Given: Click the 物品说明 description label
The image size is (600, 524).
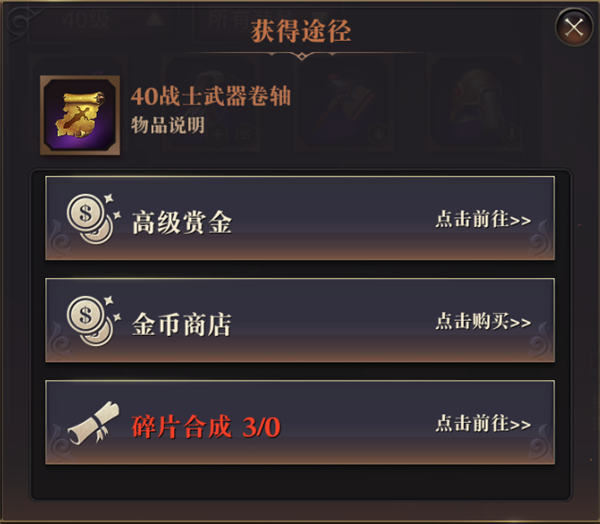Looking at the screenshot, I should 168,125.
